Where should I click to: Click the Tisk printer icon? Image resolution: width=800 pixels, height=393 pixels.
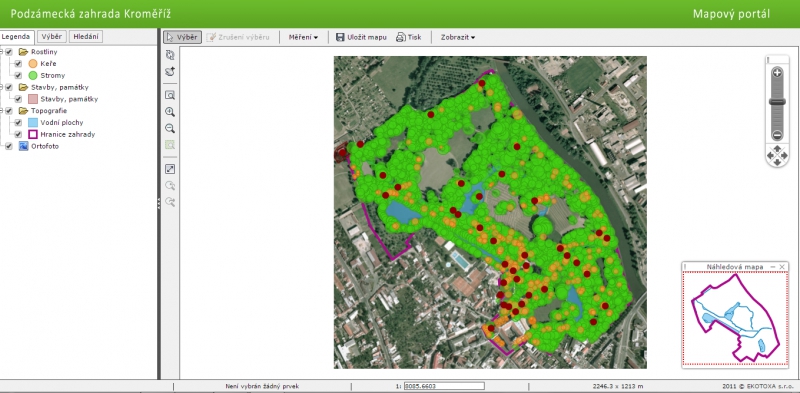pyautogui.click(x=401, y=37)
